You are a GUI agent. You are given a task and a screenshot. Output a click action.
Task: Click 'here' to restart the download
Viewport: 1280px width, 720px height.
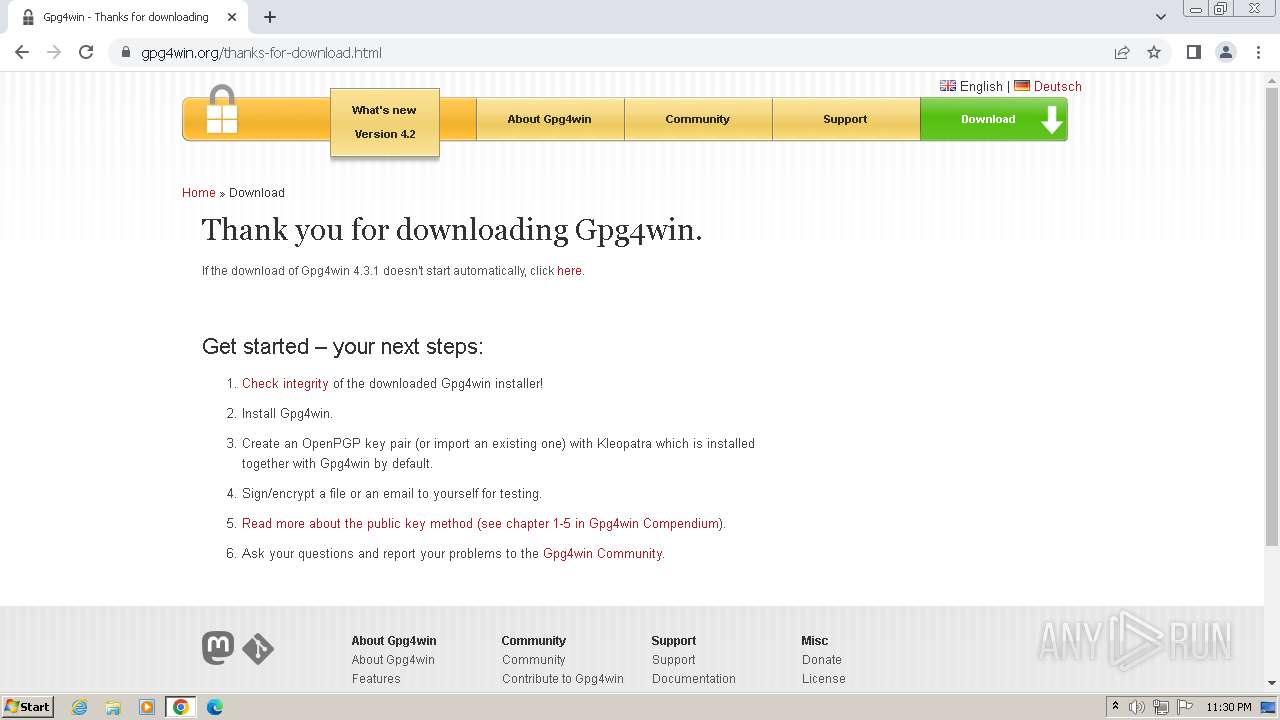pos(569,271)
